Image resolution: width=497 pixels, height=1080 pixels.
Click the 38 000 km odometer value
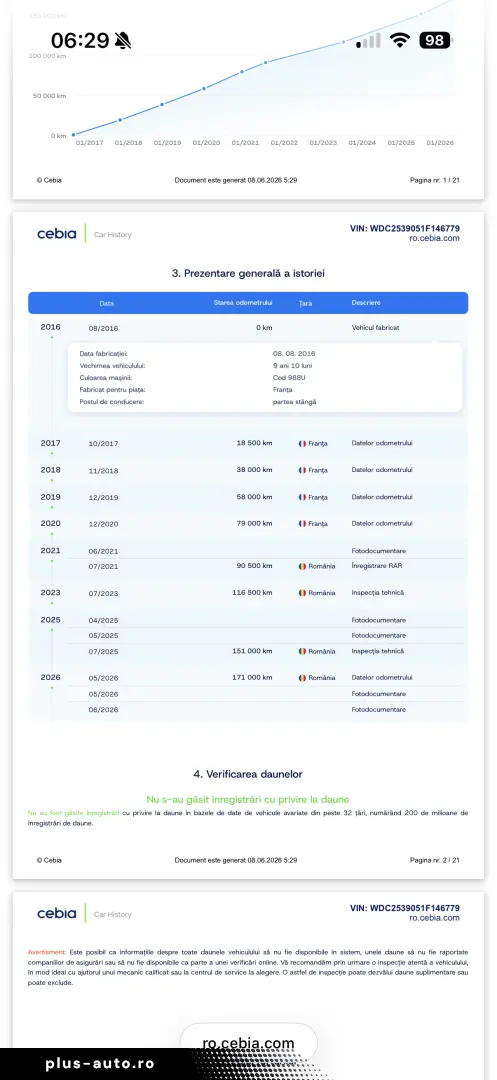coord(254,470)
